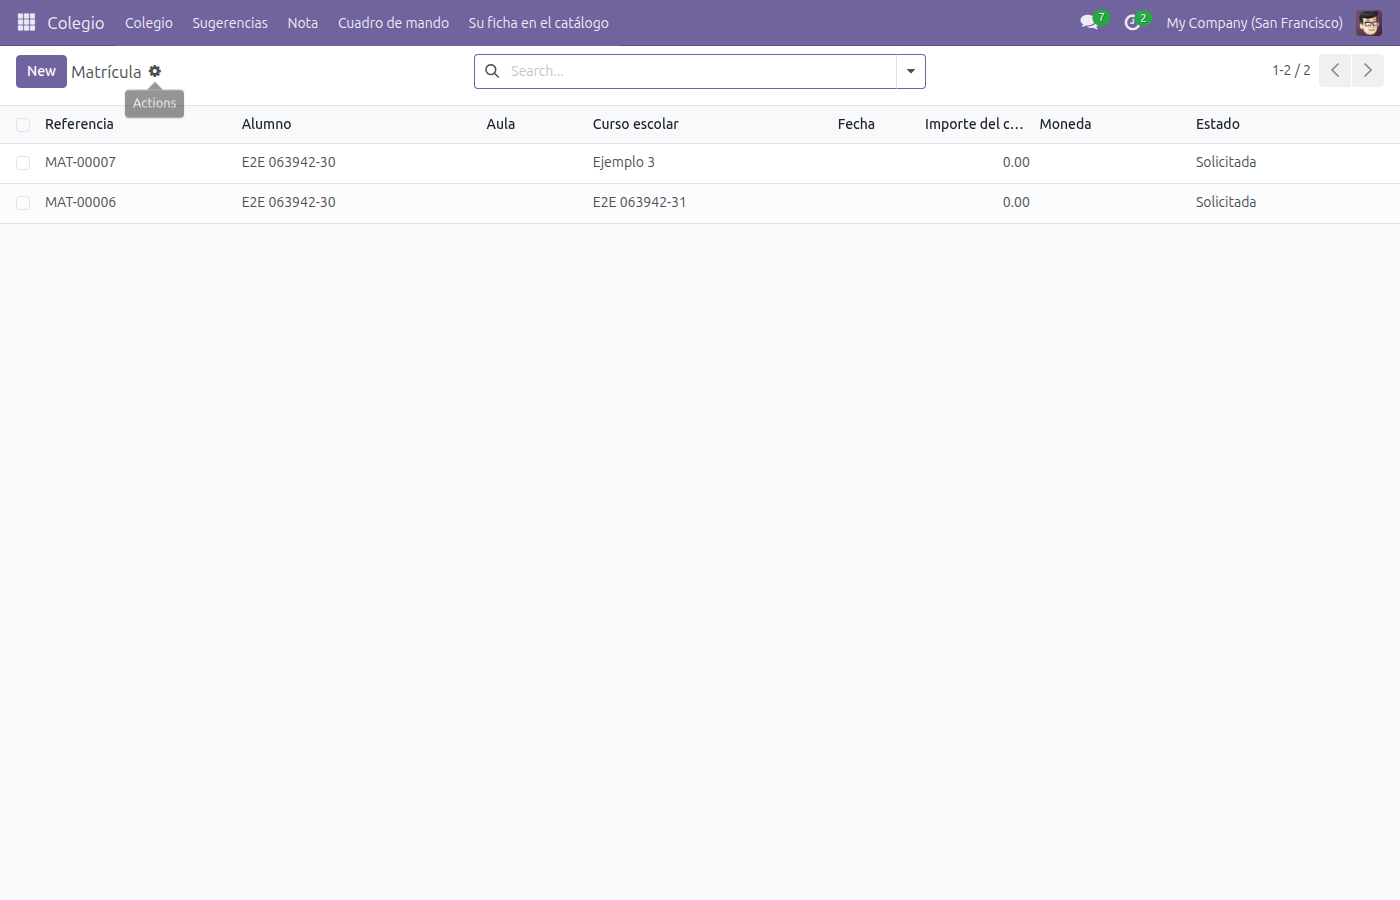Open the conversations messages icon
1400x900 pixels.
1089,22
